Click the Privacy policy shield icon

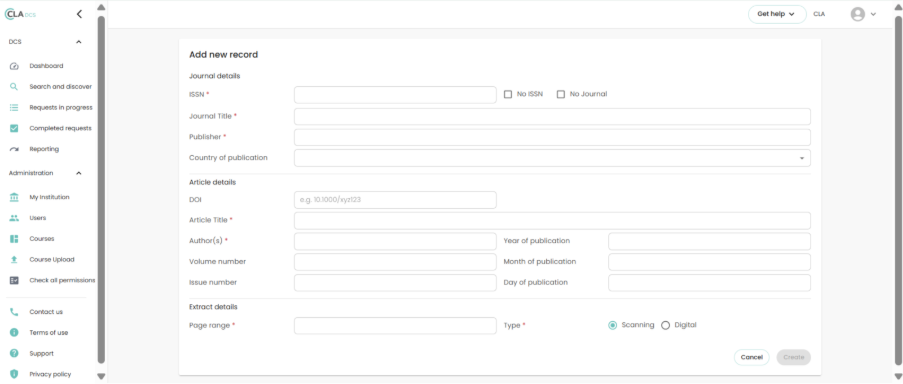[x=14, y=374]
